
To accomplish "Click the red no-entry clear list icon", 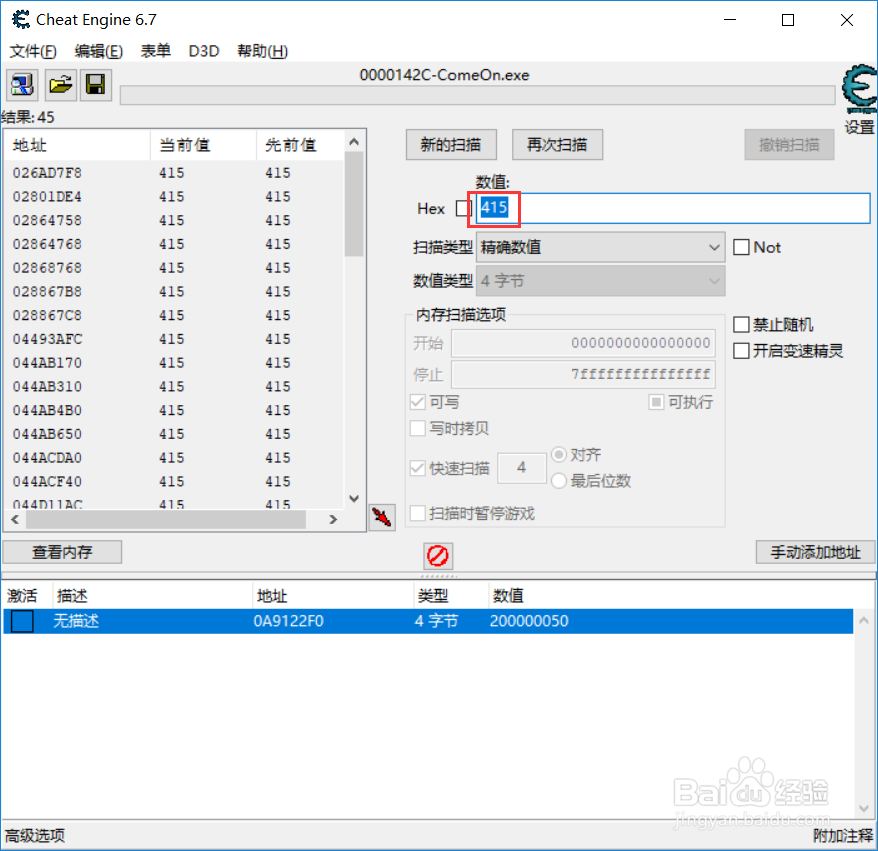I will pyautogui.click(x=438, y=556).
